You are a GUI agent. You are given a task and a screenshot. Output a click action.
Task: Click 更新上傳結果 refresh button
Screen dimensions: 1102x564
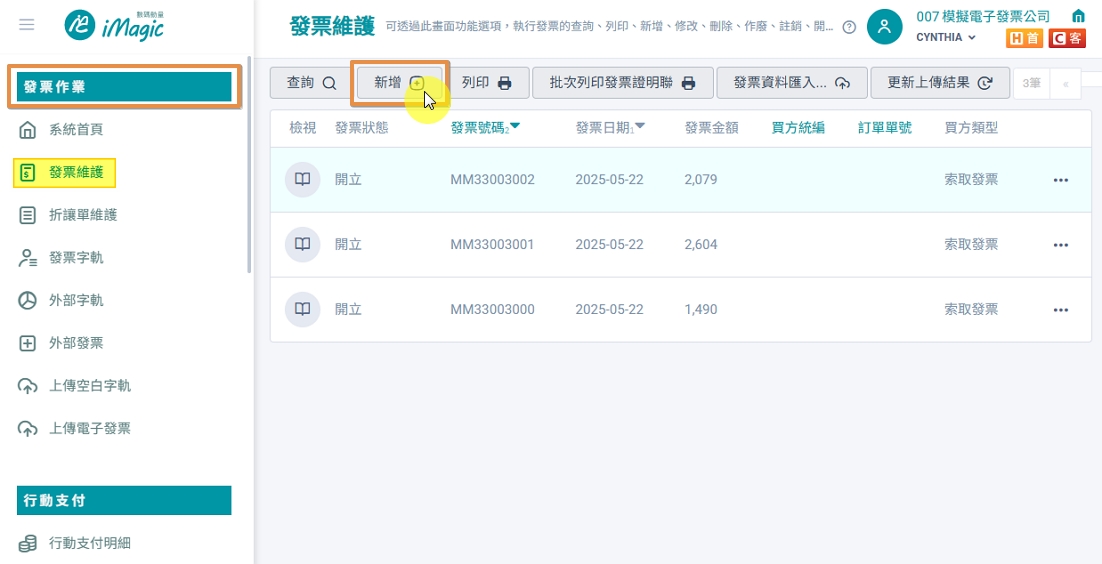(x=940, y=83)
